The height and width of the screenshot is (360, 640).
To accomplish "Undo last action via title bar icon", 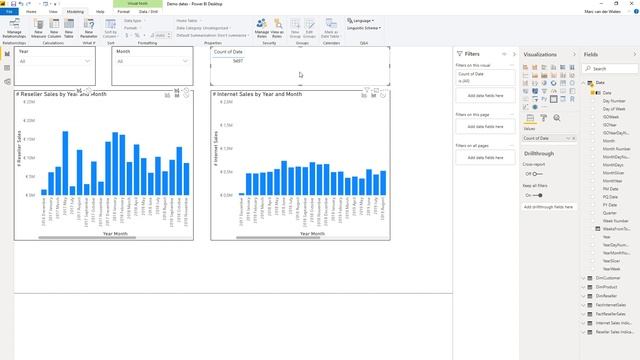I will tap(21, 4).
